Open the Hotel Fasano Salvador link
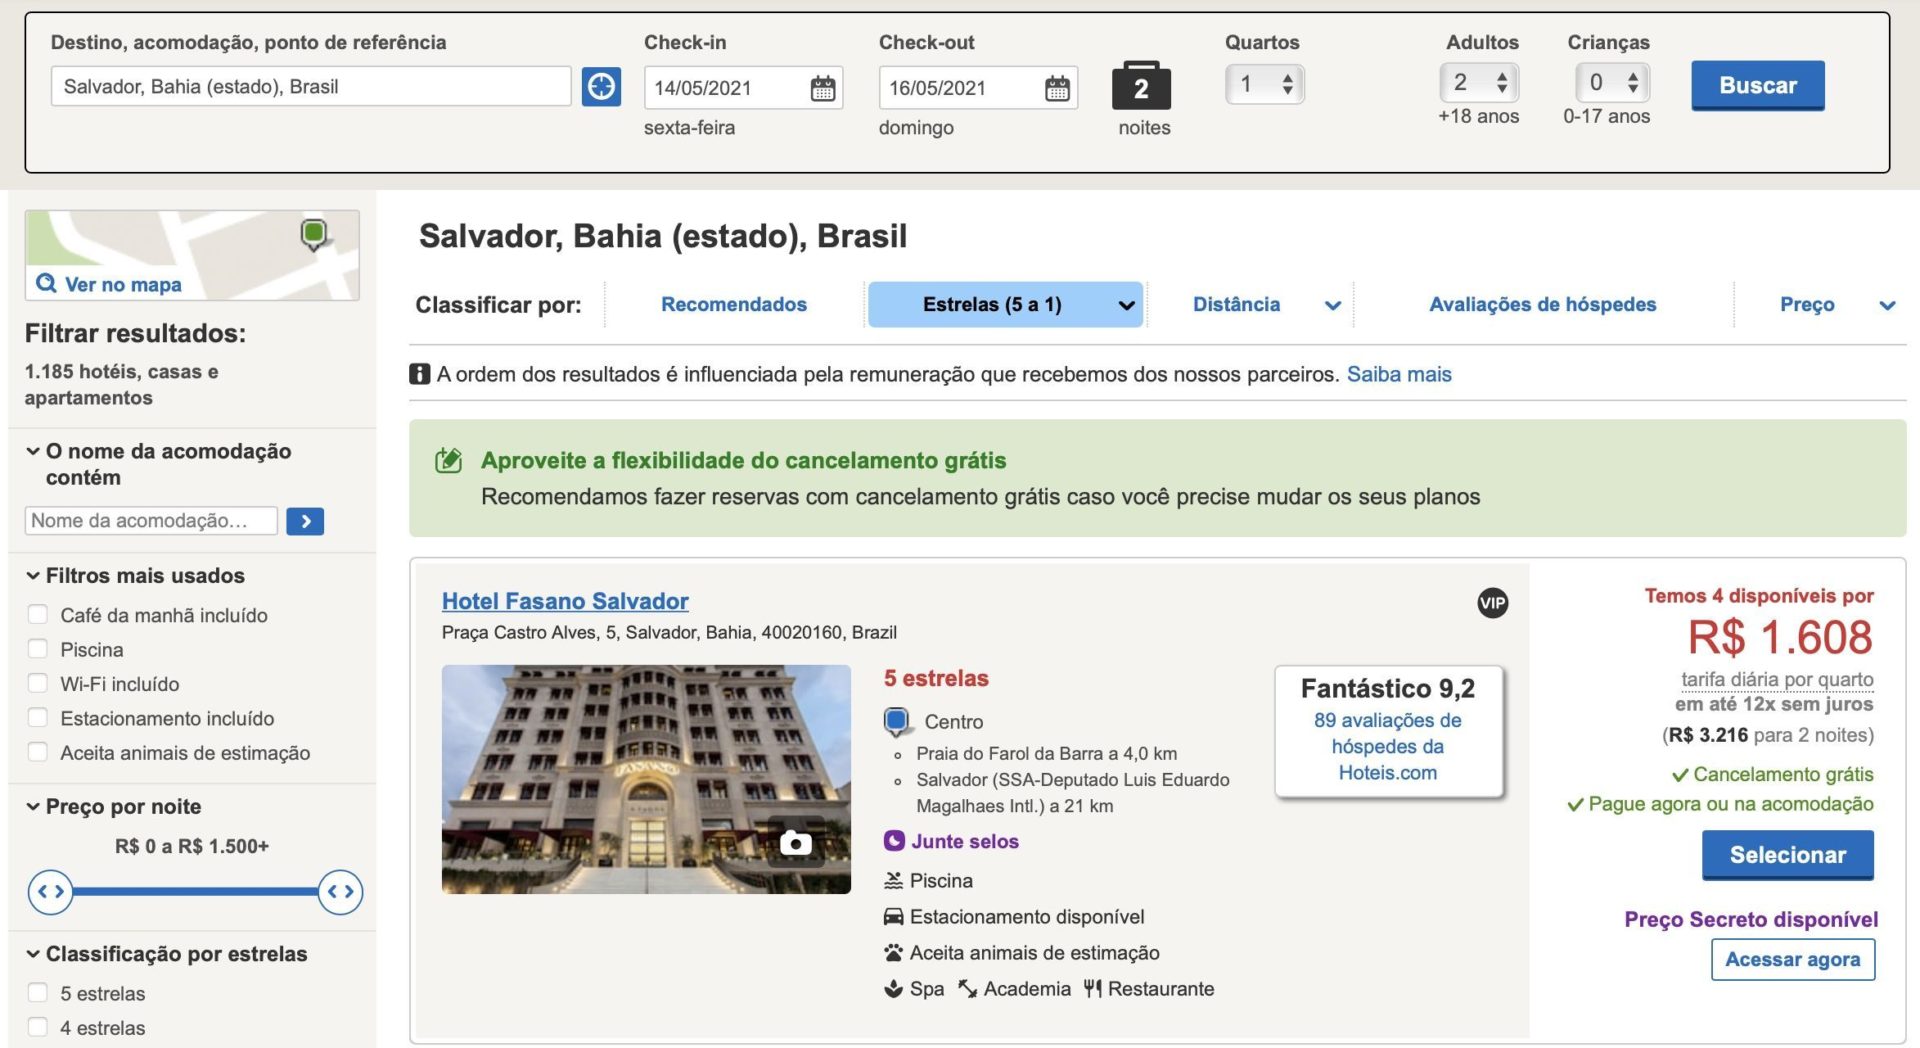1920x1048 pixels. (565, 601)
